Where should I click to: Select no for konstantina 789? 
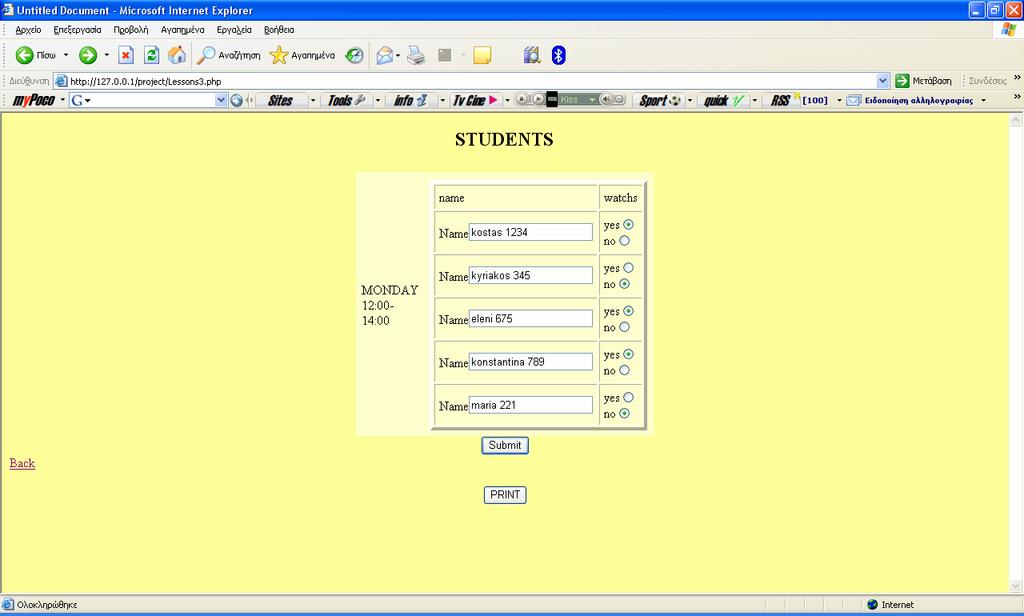(624, 370)
